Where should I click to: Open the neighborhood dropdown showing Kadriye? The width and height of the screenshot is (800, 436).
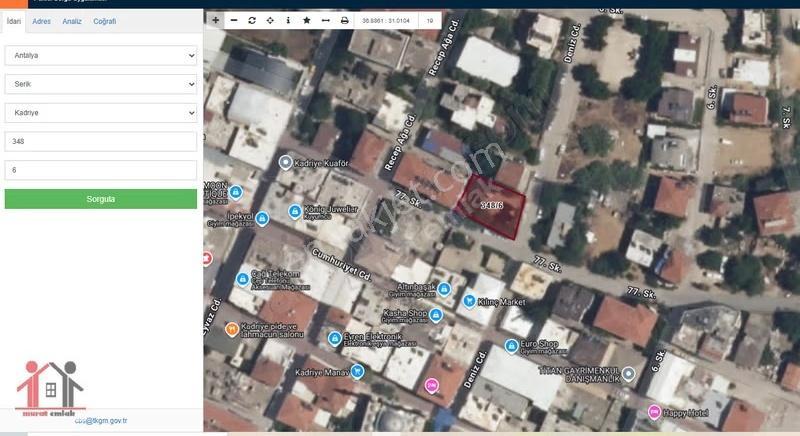101,112
